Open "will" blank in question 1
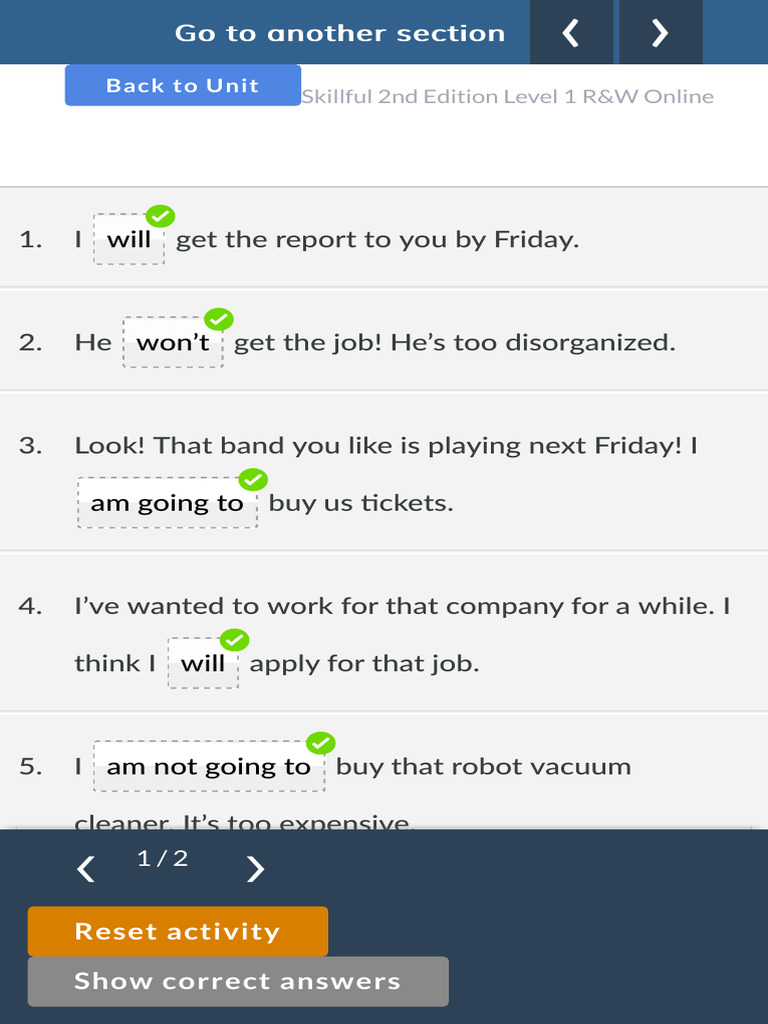 pyautogui.click(x=129, y=239)
